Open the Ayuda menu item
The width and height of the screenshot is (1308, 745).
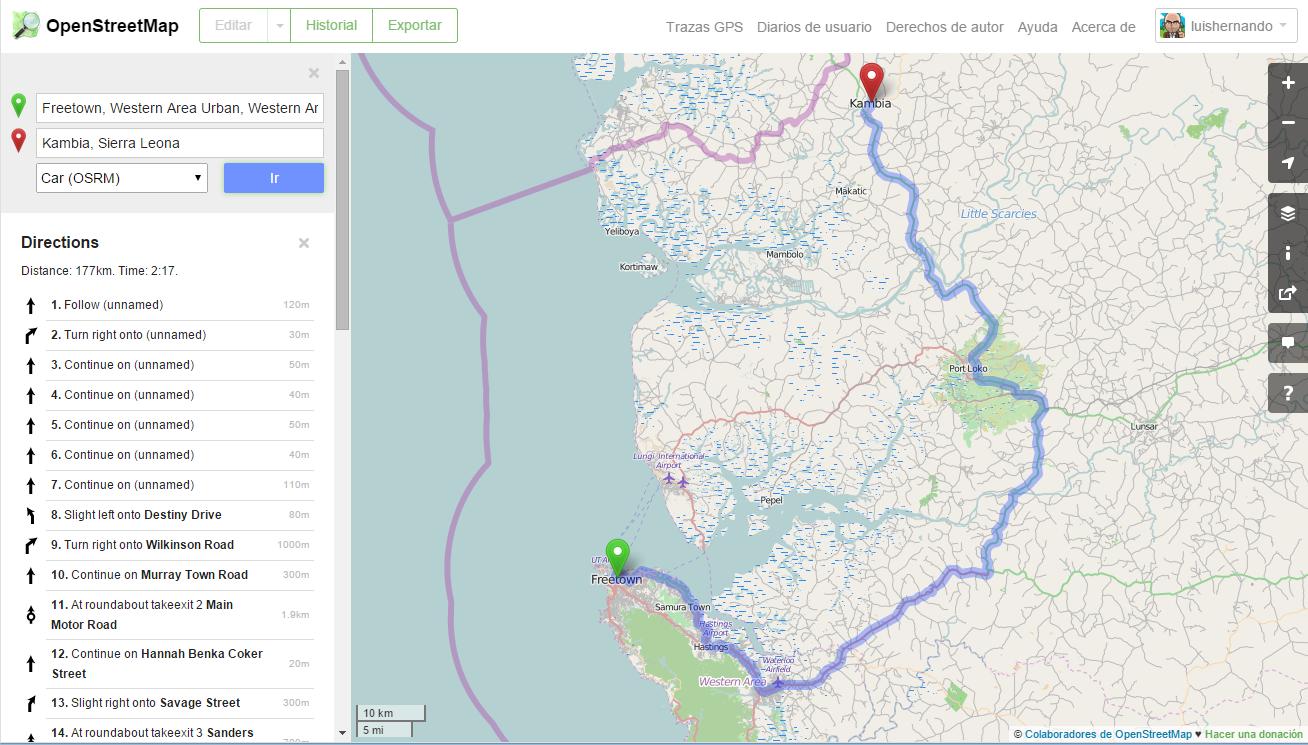tap(1037, 27)
